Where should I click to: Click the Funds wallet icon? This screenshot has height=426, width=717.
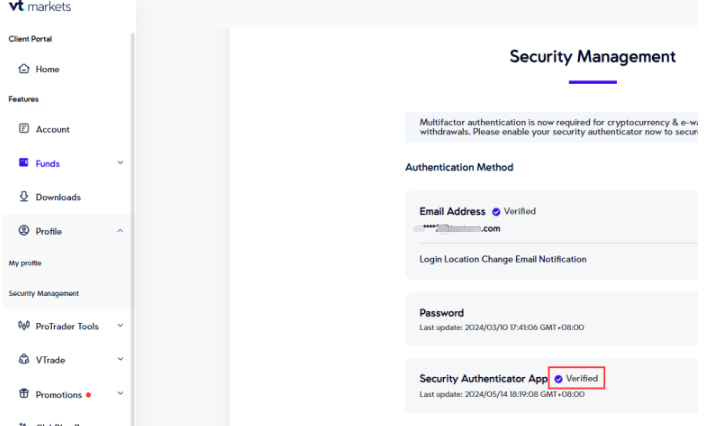24,163
